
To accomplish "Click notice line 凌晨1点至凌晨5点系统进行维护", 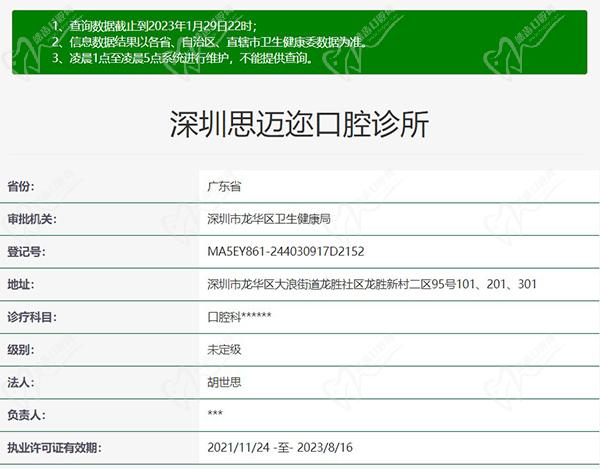I will 182,58.
